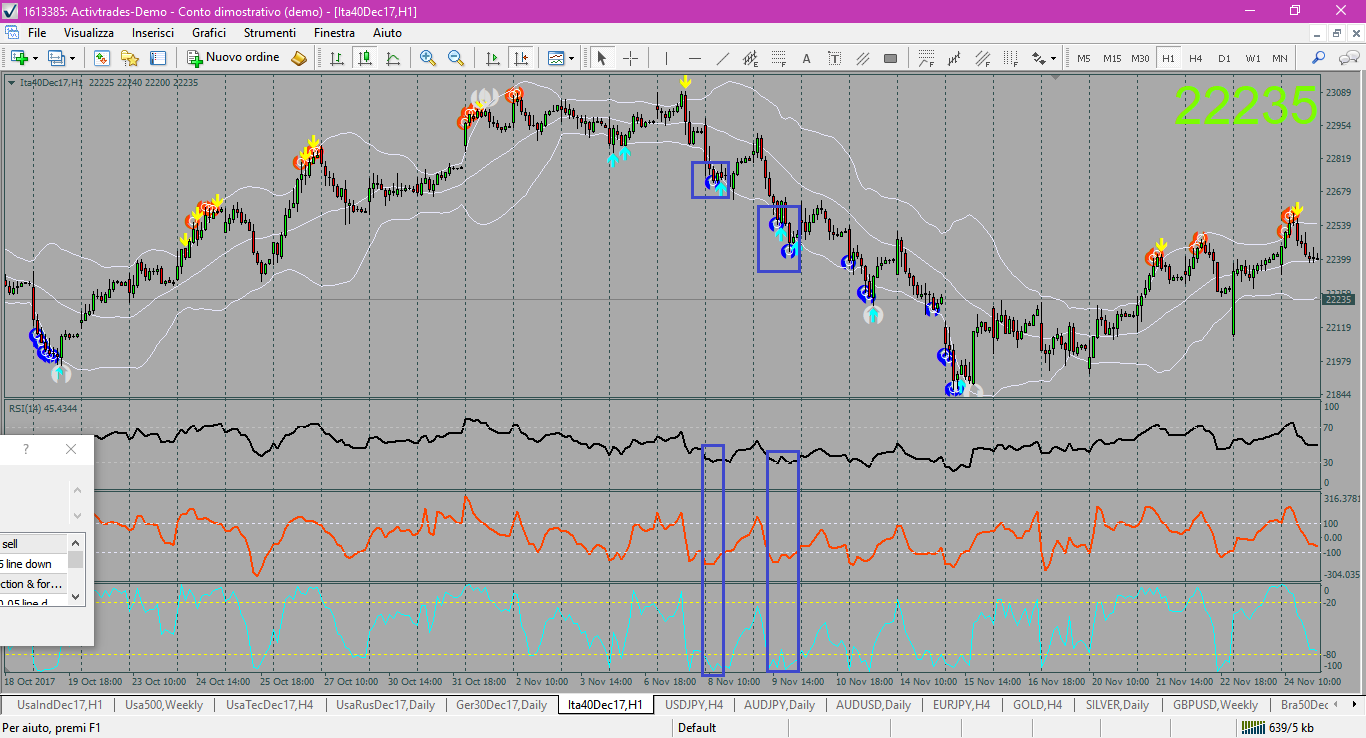Image resolution: width=1366 pixels, height=738 pixels.
Task: Open the Templates icon
Action: [x=556, y=58]
